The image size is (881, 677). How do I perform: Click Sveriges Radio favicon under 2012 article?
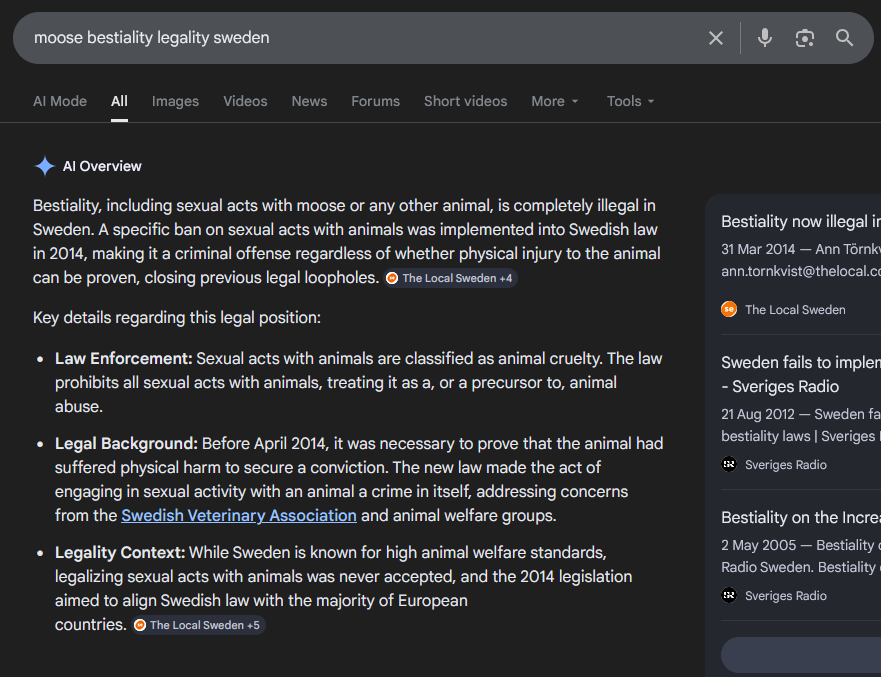click(x=729, y=464)
